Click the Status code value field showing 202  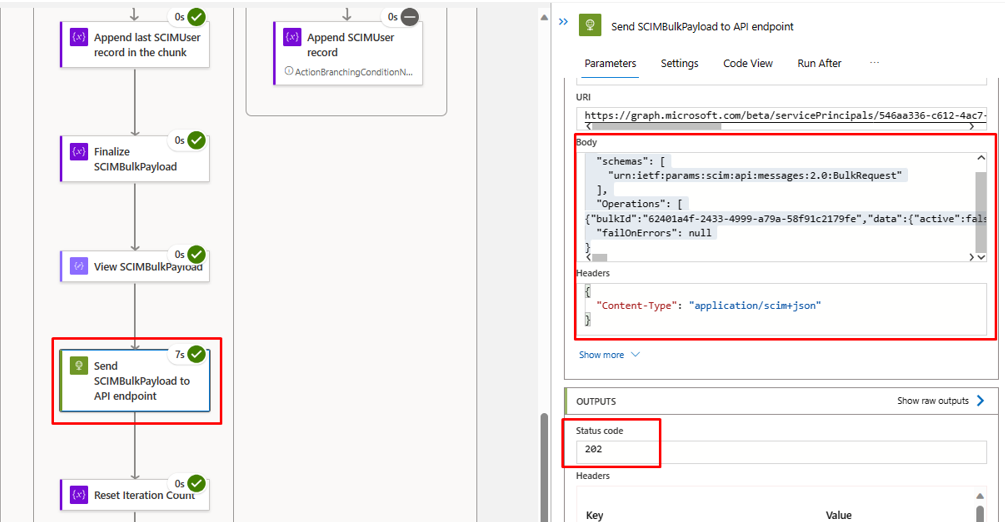click(x=781, y=450)
